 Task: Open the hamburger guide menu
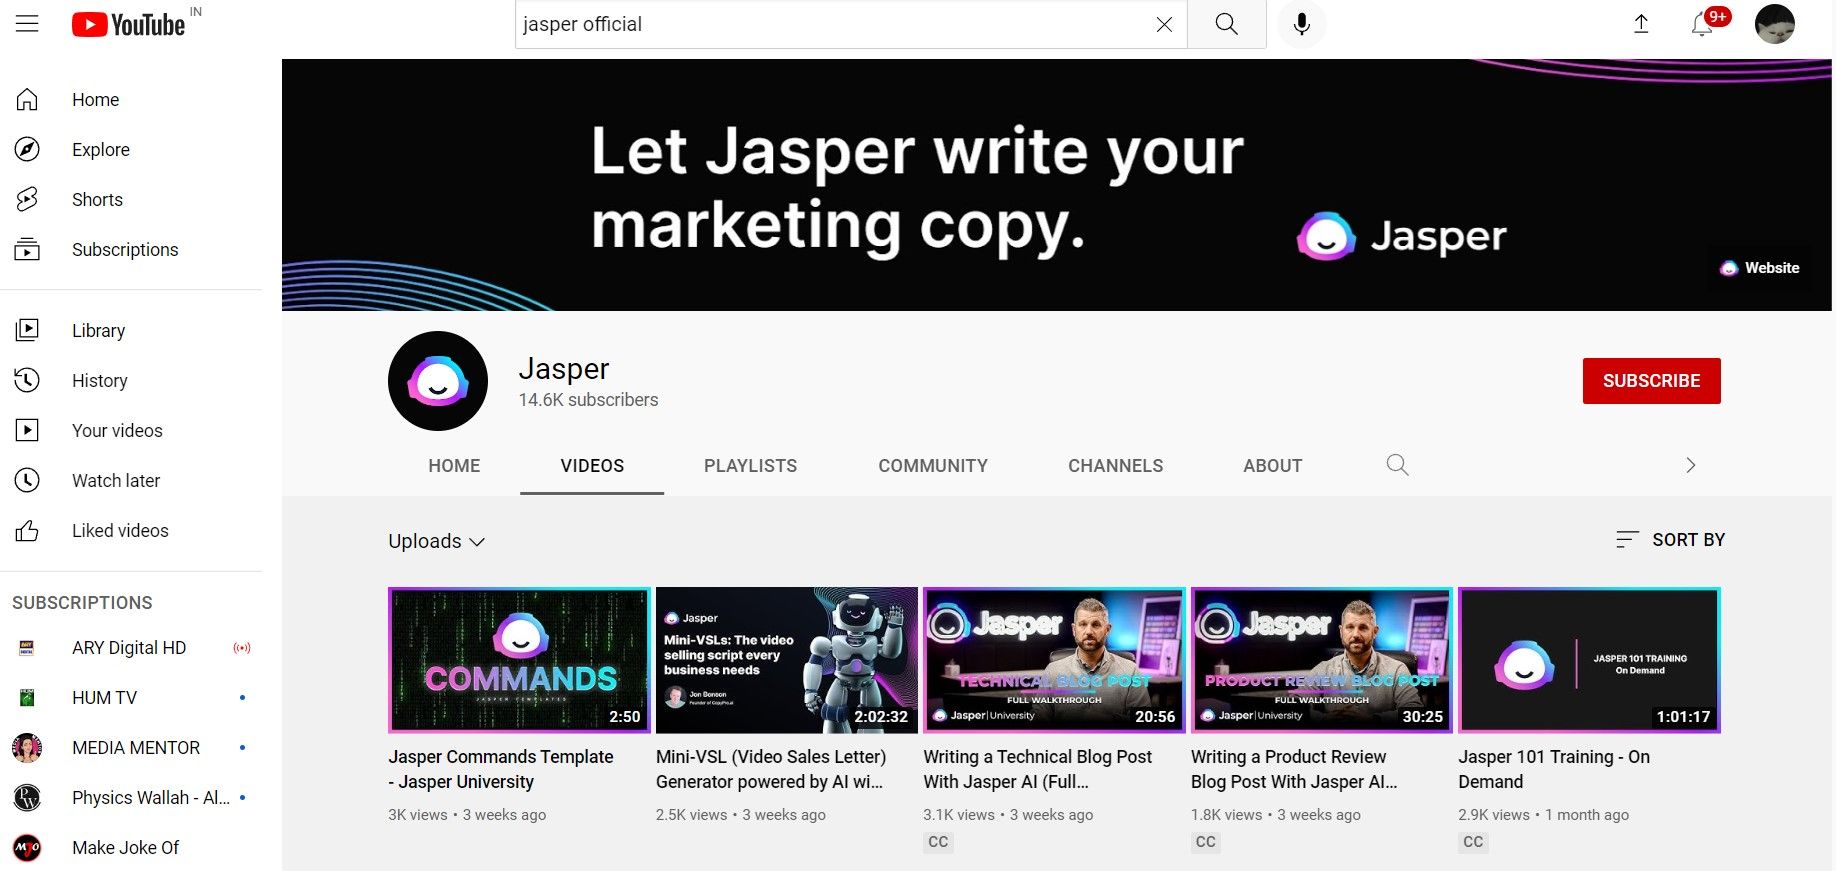(27, 24)
